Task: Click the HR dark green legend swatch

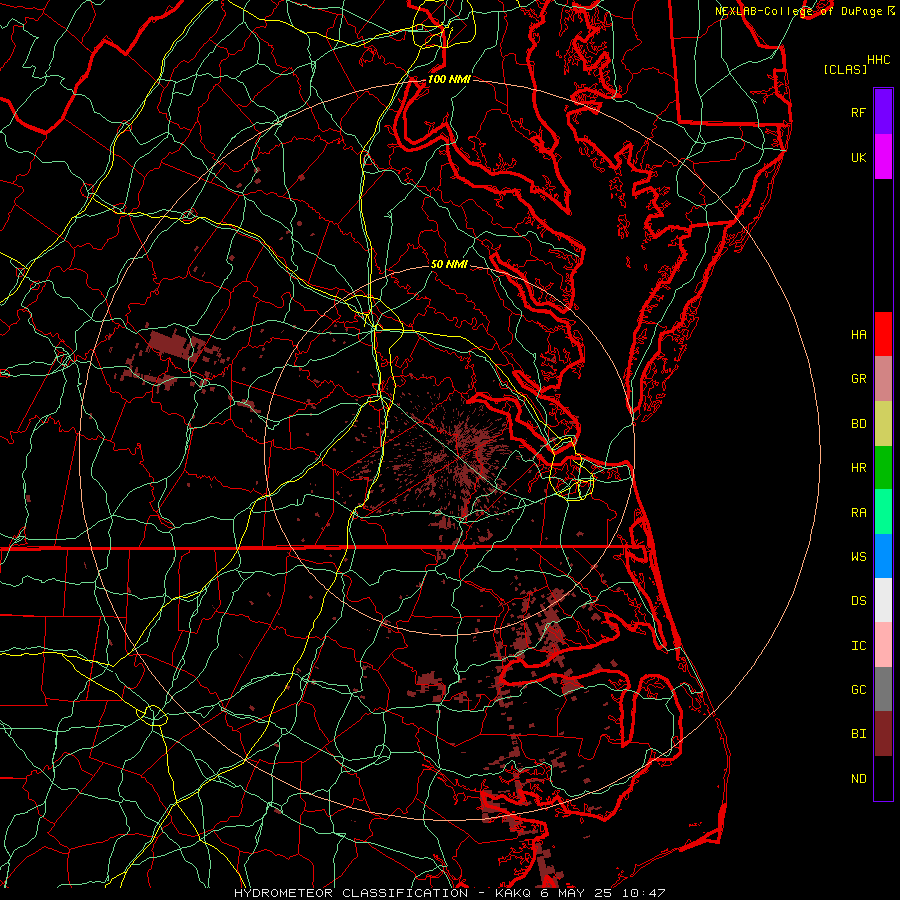Action: point(883,467)
